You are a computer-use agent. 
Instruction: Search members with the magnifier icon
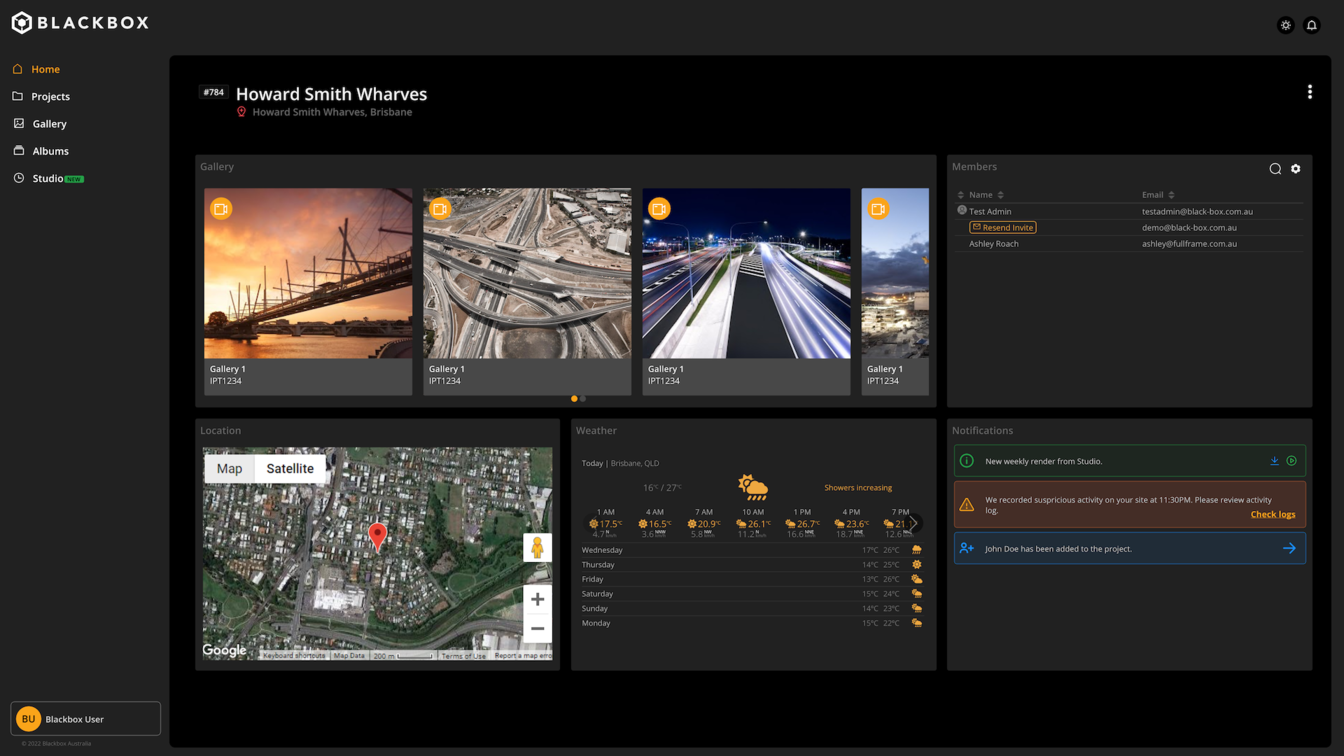1275,169
